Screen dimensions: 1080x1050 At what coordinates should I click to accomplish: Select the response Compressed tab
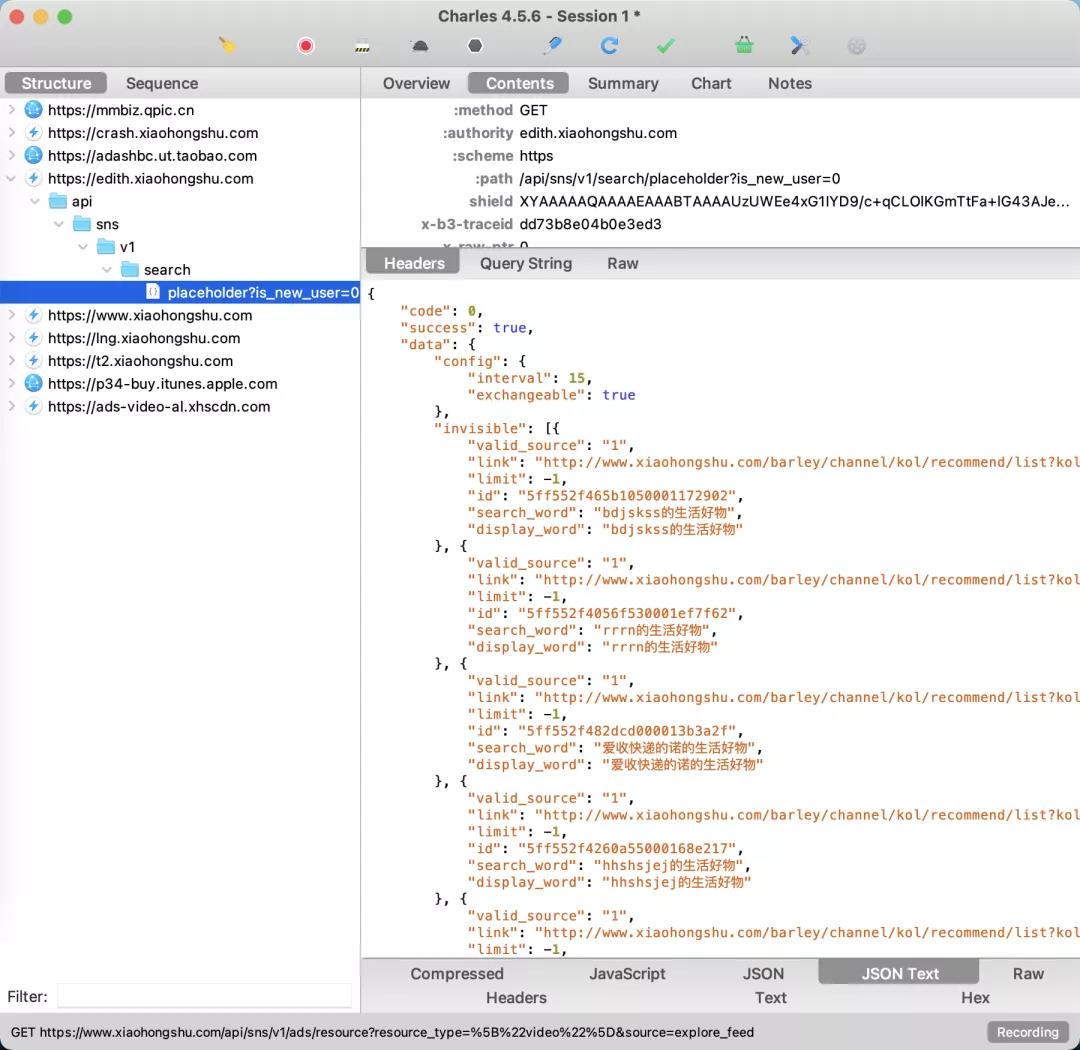pyautogui.click(x=457, y=974)
